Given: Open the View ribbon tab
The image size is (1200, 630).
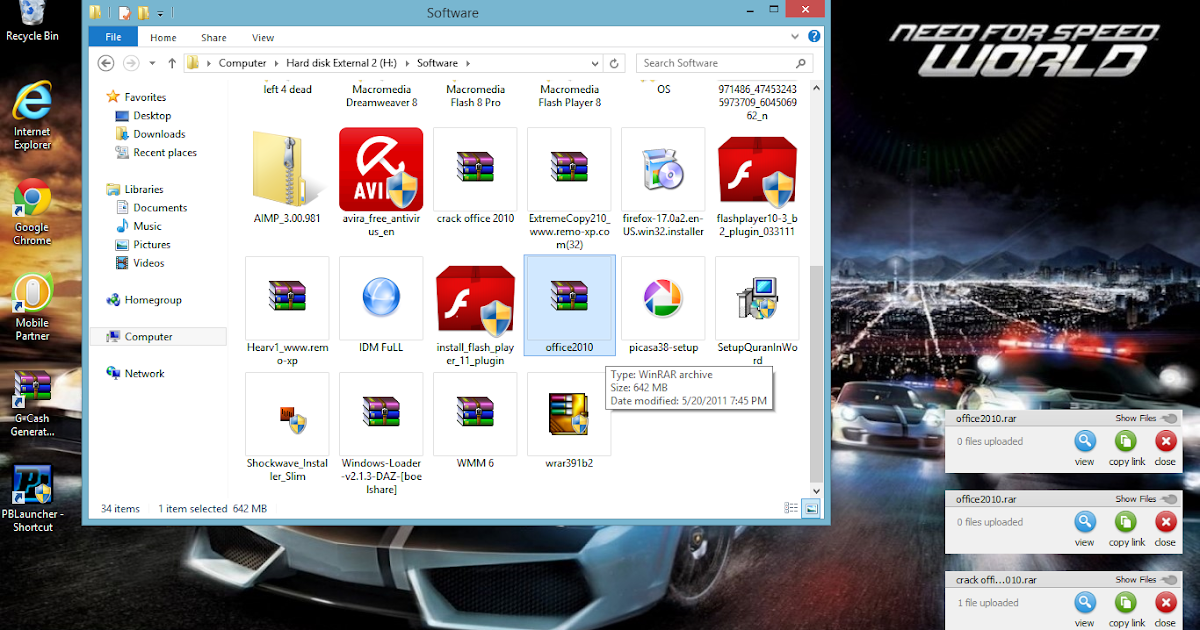Looking at the screenshot, I should tap(263, 38).
